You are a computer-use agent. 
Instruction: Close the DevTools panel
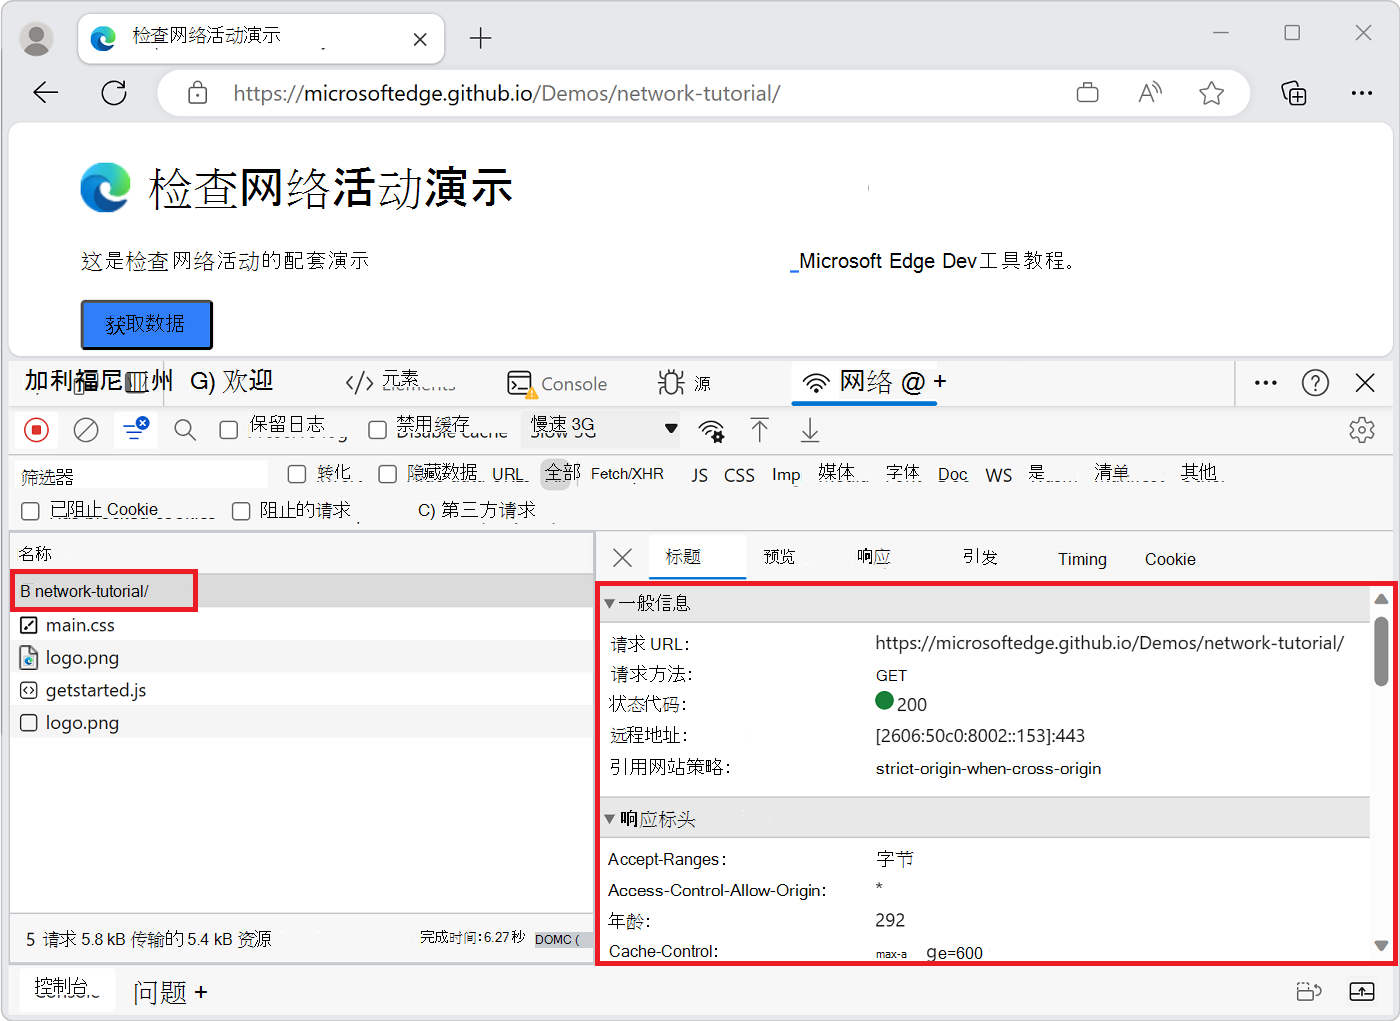(1365, 383)
